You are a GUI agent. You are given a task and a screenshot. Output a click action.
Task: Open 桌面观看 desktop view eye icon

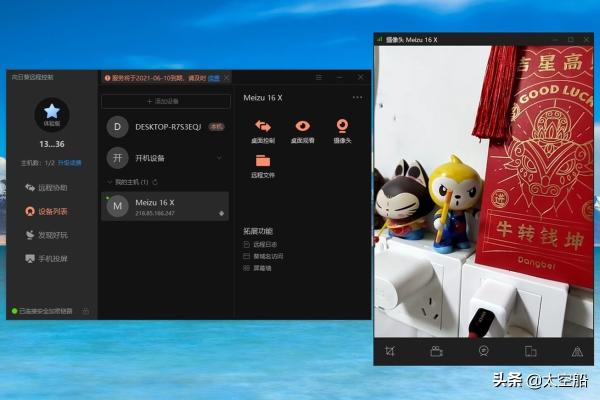[x=302, y=131]
